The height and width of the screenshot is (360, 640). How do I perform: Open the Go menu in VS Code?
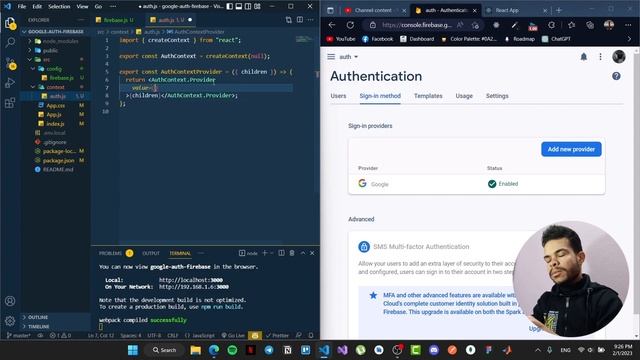(98, 7)
